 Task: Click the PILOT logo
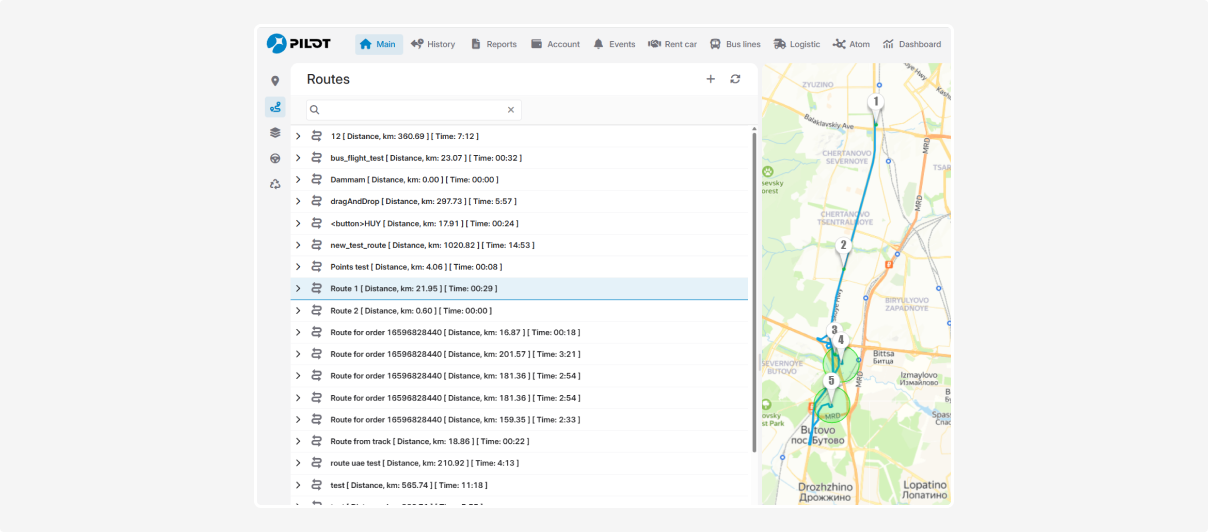point(298,44)
